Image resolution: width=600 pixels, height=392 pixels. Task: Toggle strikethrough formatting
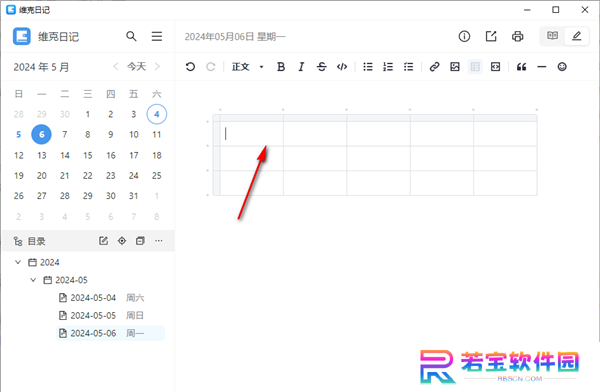322,67
